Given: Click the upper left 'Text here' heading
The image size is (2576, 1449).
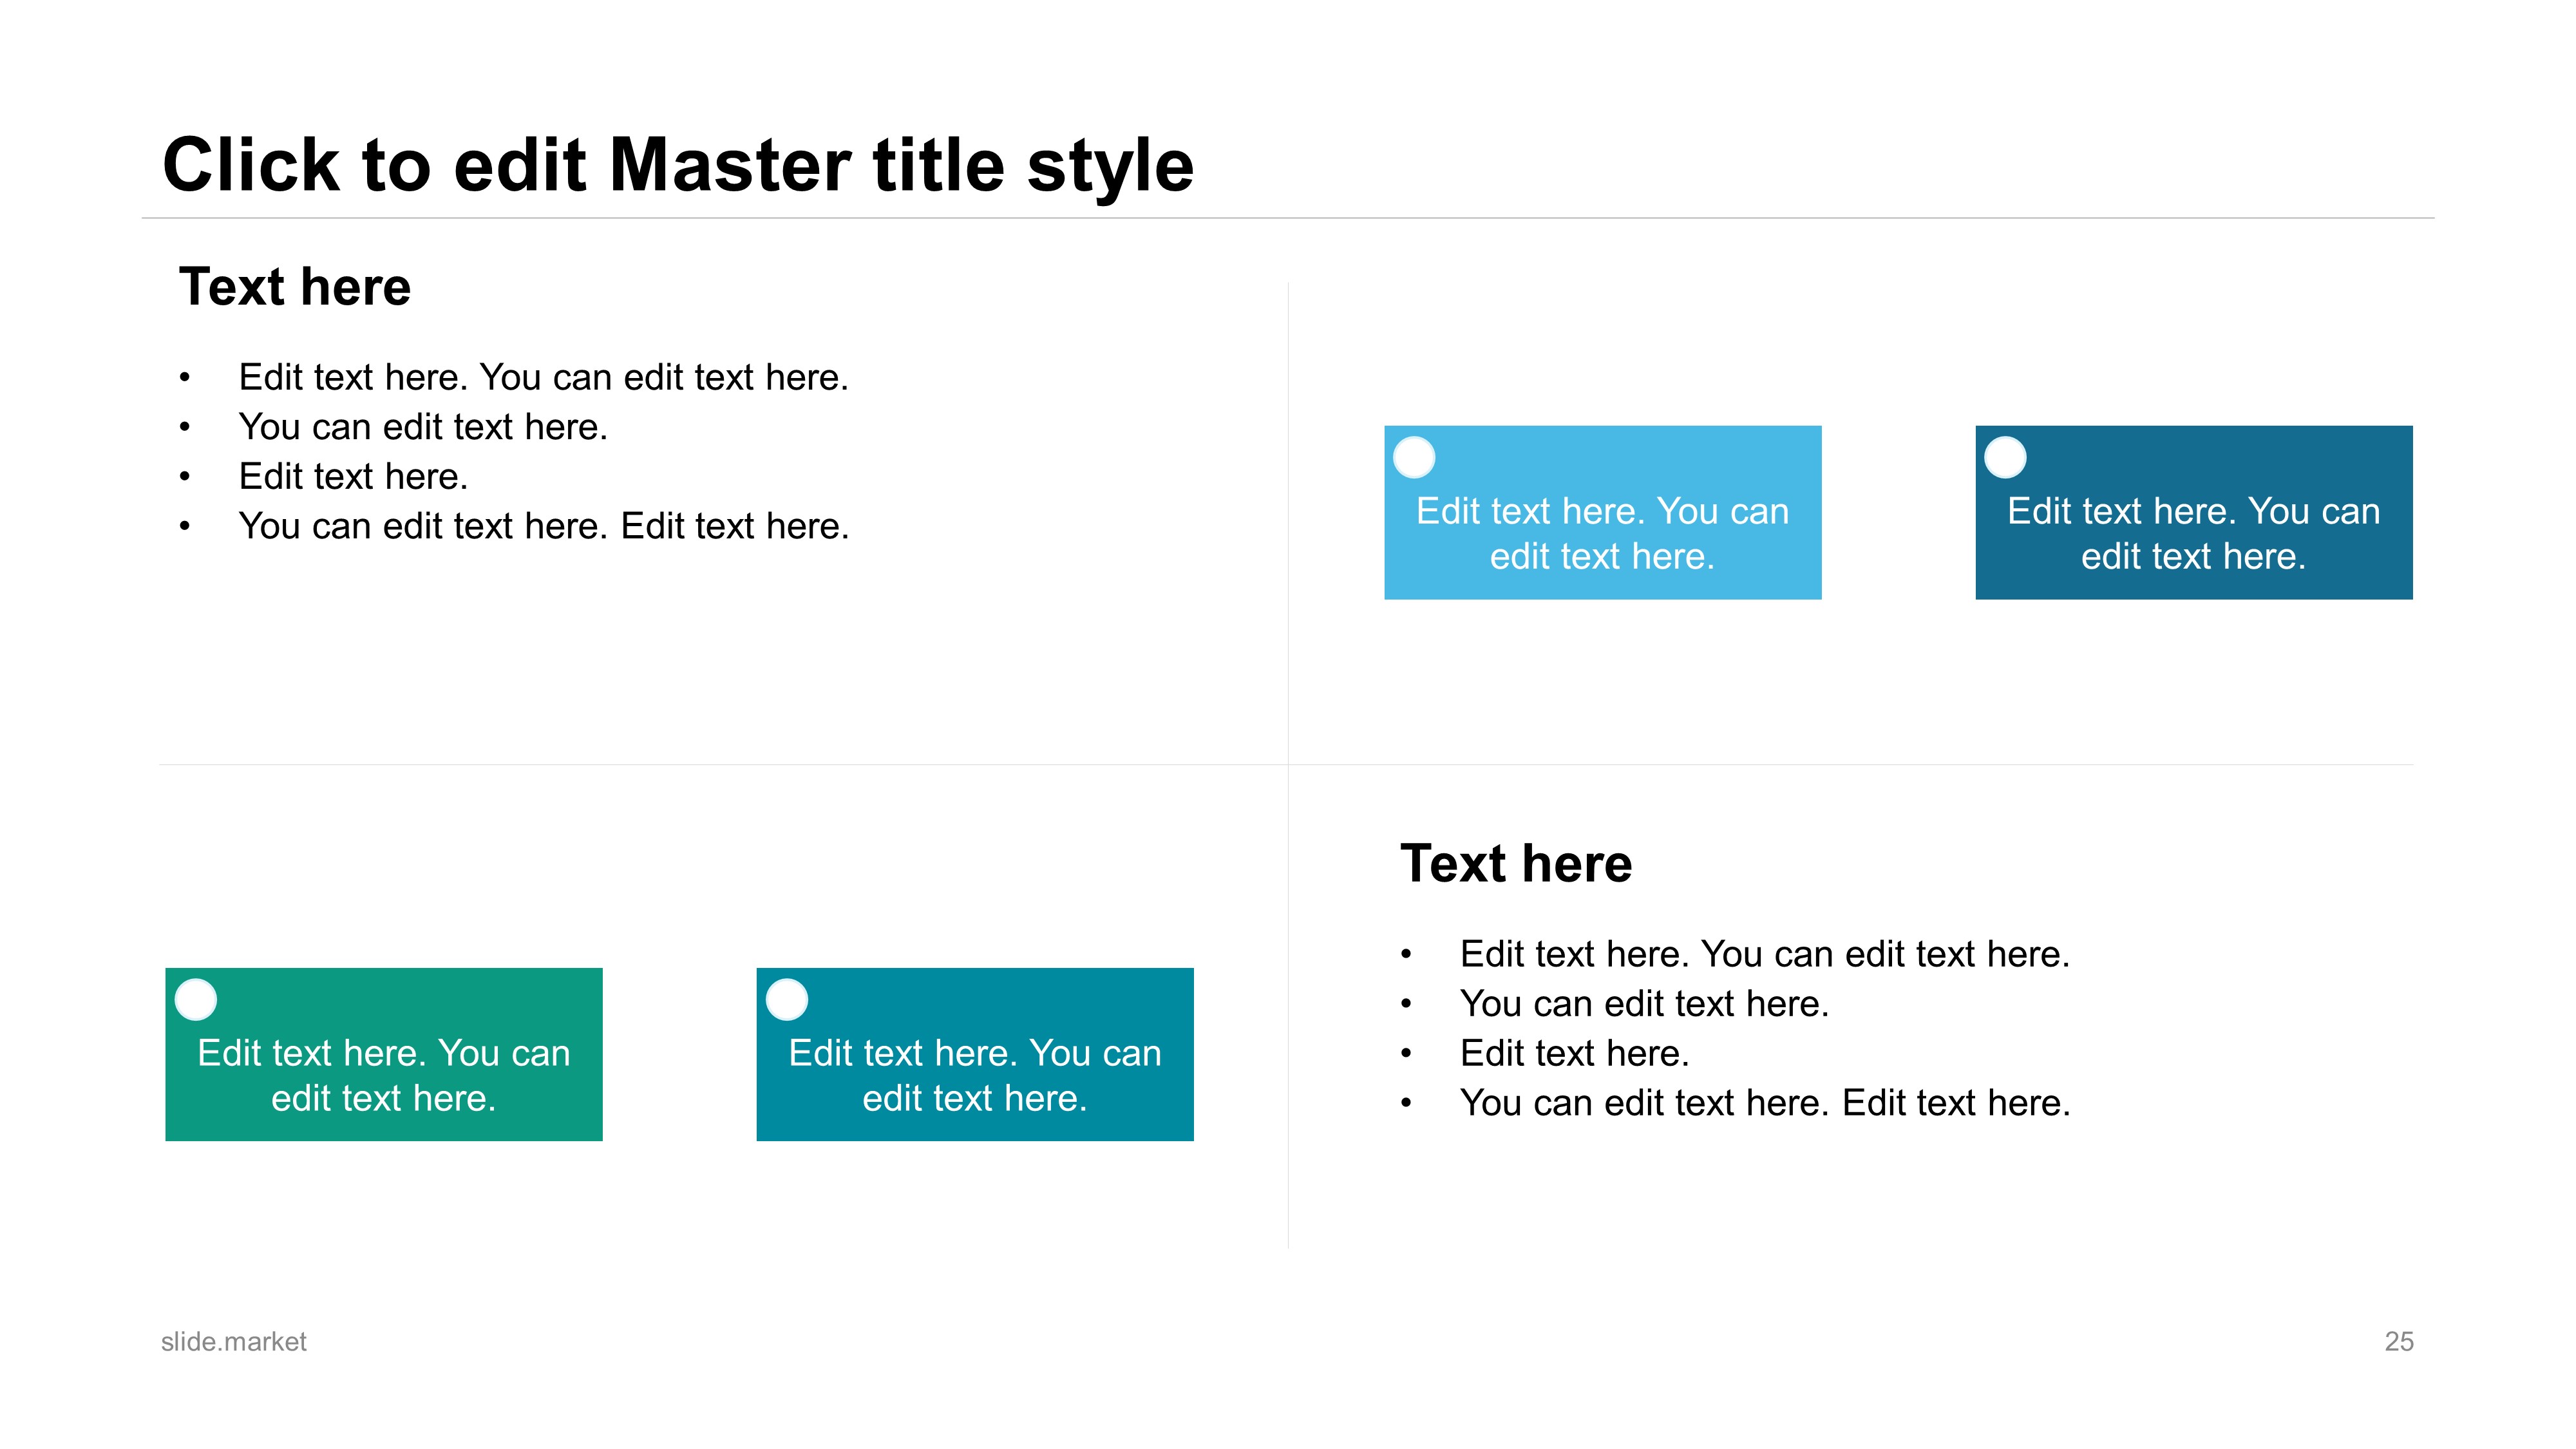Looking at the screenshot, I should point(295,287).
